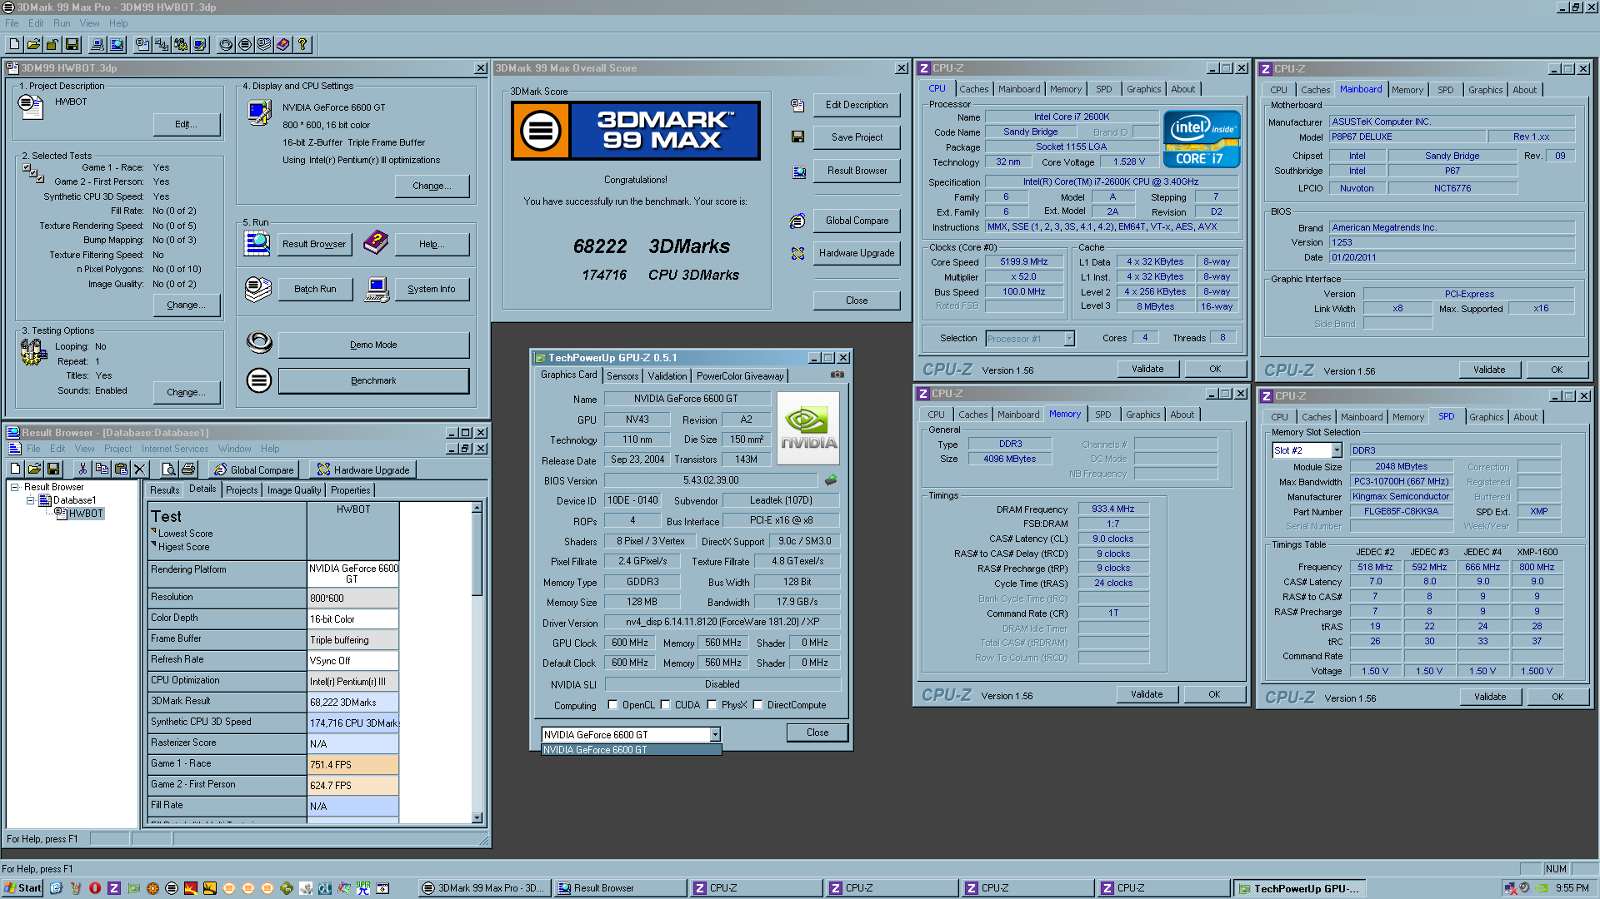The height and width of the screenshot is (899, 1600).
Task: Click the Save floppy icon in the 3DMark toolbar
Action: [71, 44]
